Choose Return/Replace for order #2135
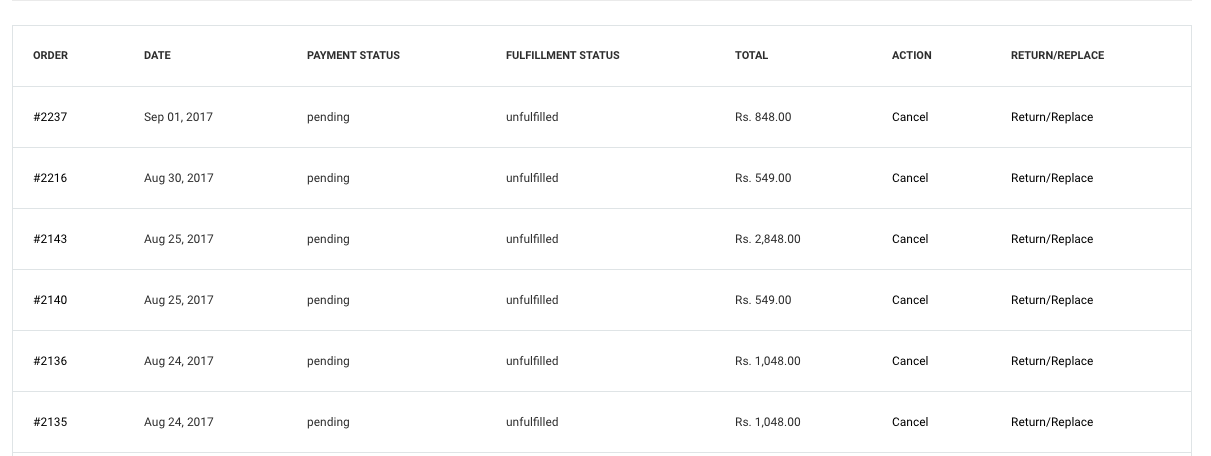Viewport: 1211px width, 456px height. click(x=1052, y=422)
